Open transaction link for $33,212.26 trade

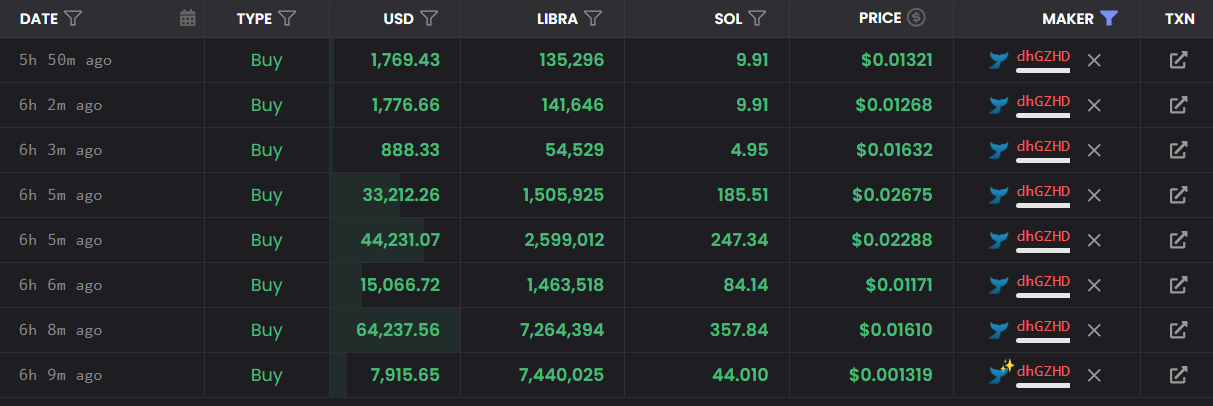click(x=1178, y=195)
